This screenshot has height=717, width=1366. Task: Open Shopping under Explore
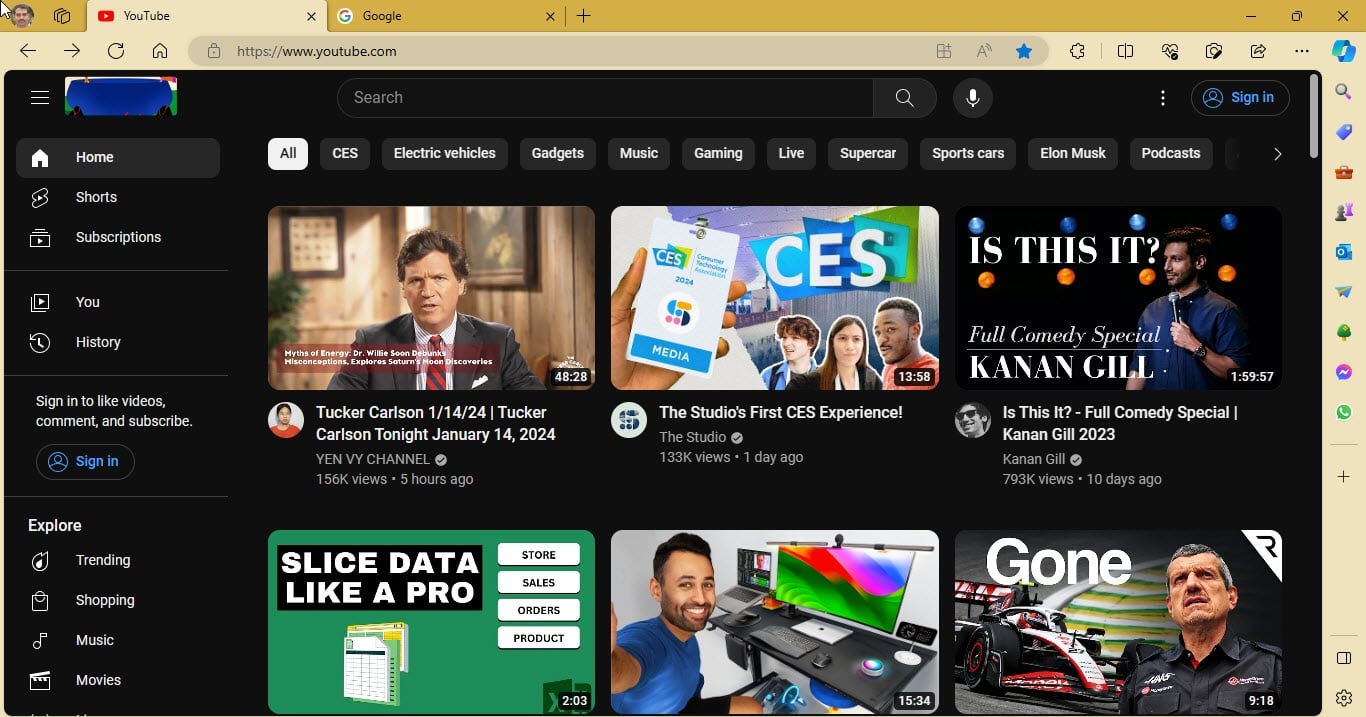(118, 601)
